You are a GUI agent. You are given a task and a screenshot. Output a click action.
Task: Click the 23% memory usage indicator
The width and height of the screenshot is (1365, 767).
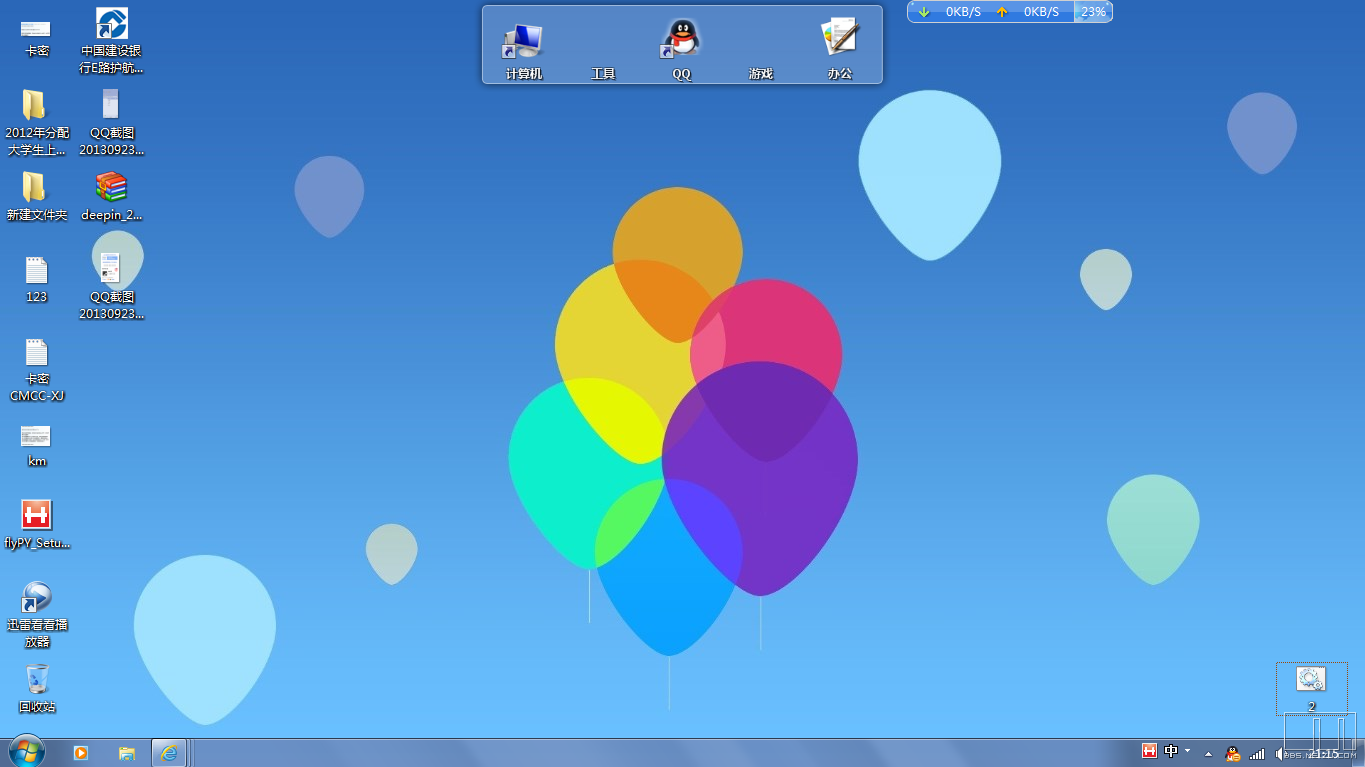point(1093,12)
